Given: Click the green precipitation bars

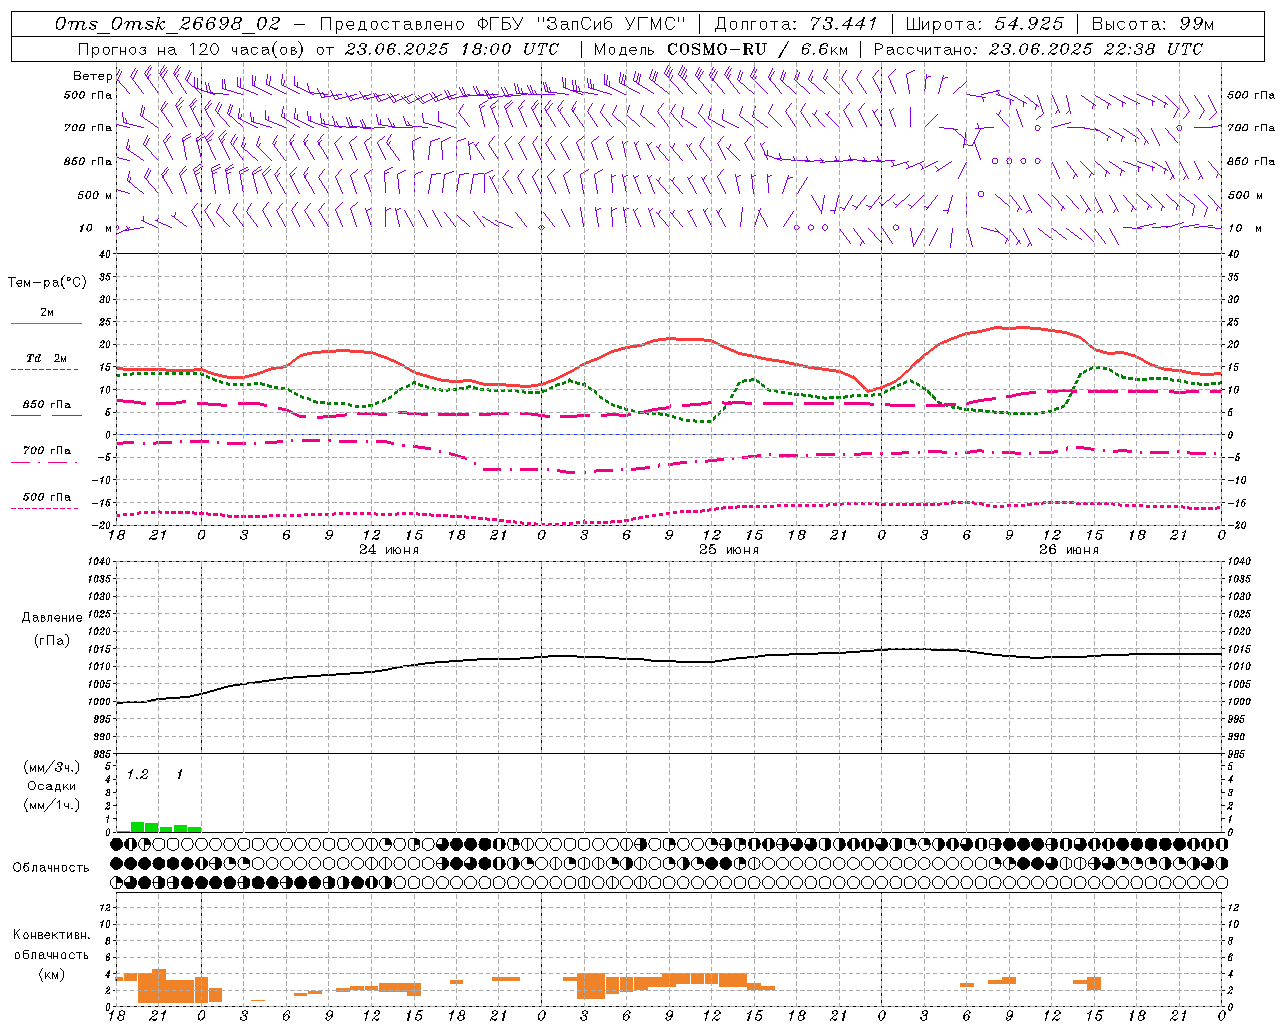Looking at the screenshot, I should (x=160, y=827).
